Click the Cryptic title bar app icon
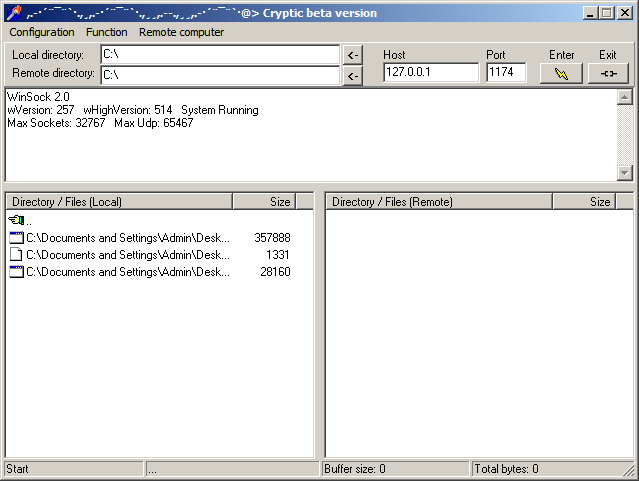639x481 pixels. [11, 12]
